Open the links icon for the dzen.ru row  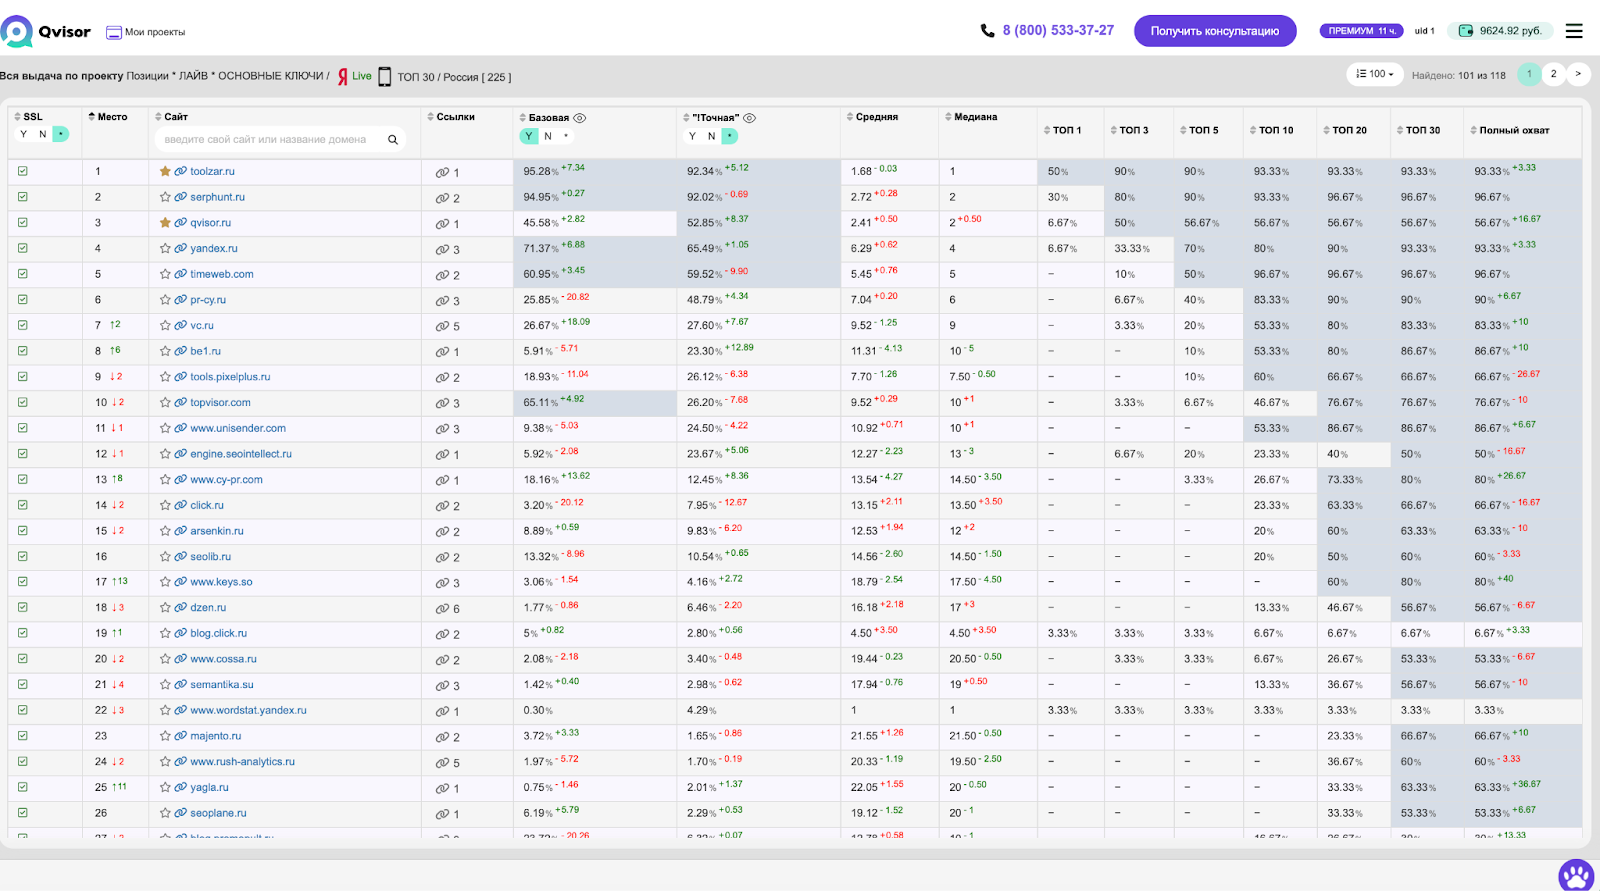[x=442, y=608]
